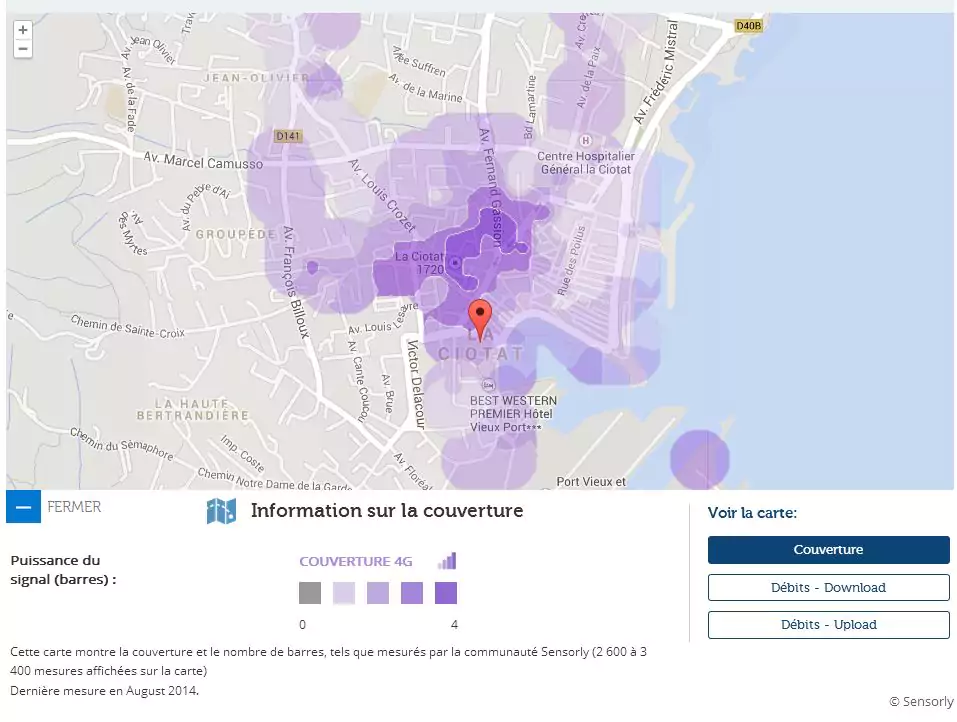This screenshot has height=722, width=957.
Task: Switch to Débits - Upload map
Action: tap(828, 625)
